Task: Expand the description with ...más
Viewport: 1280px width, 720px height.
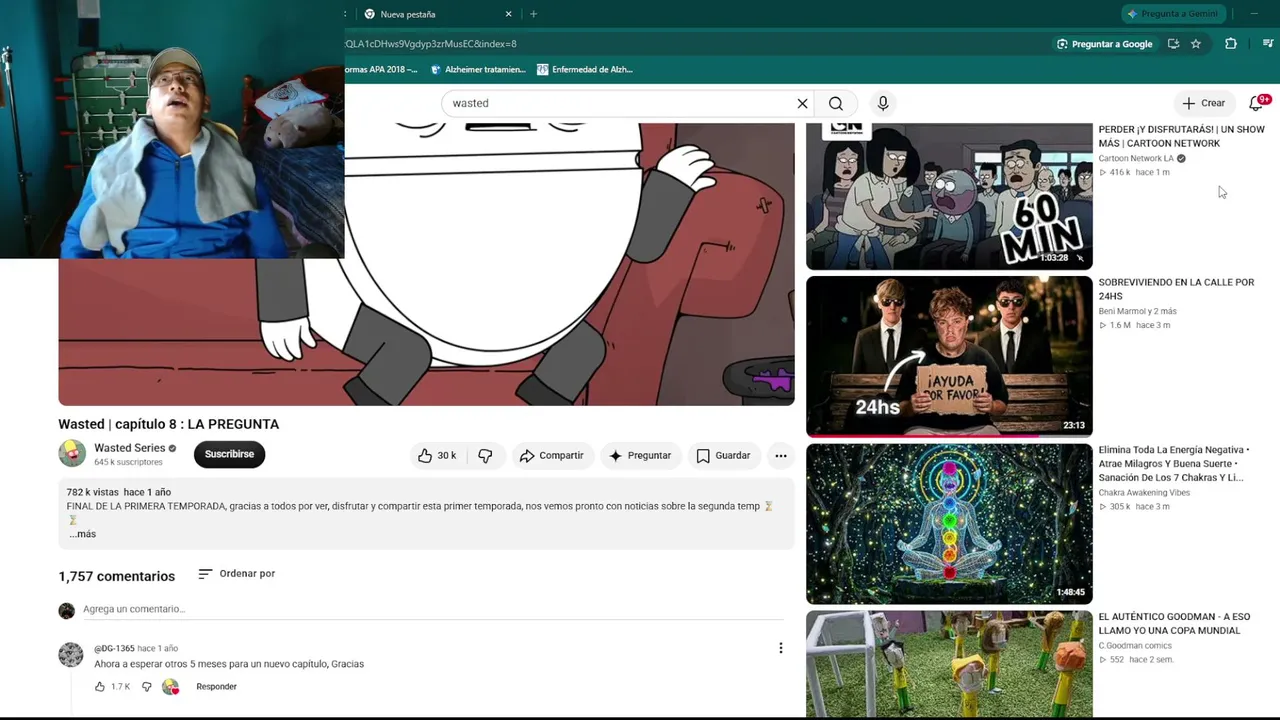Action: tap(82, 534)
